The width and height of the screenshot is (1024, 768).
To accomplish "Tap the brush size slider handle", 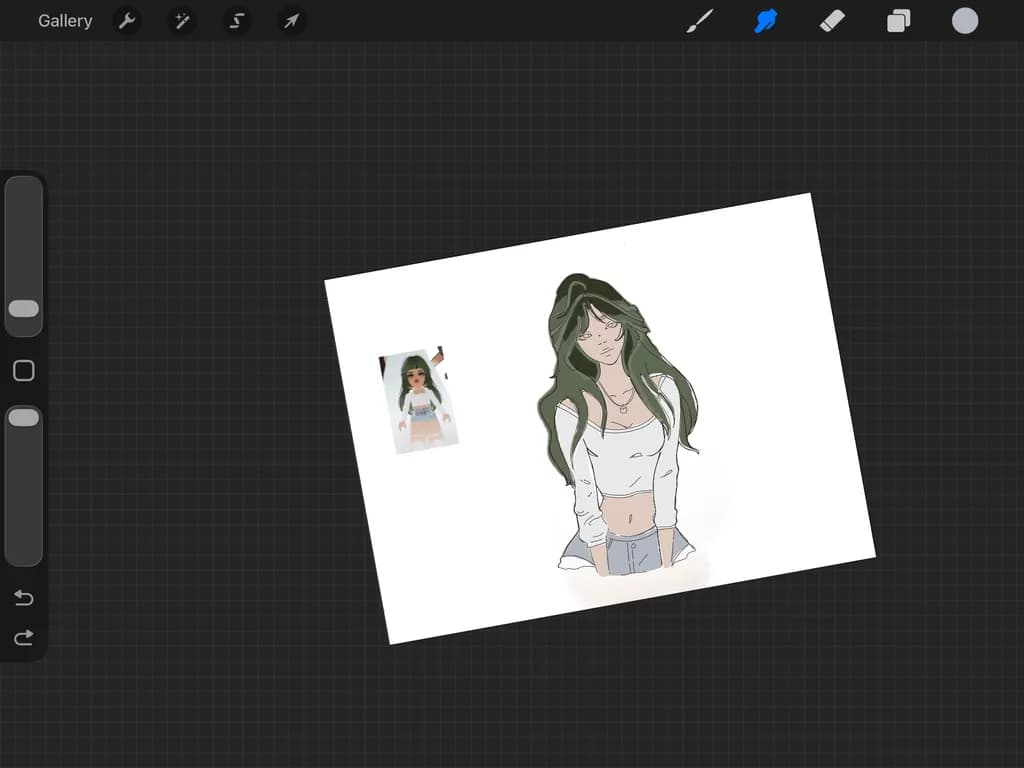I will [x=24, y=309].
